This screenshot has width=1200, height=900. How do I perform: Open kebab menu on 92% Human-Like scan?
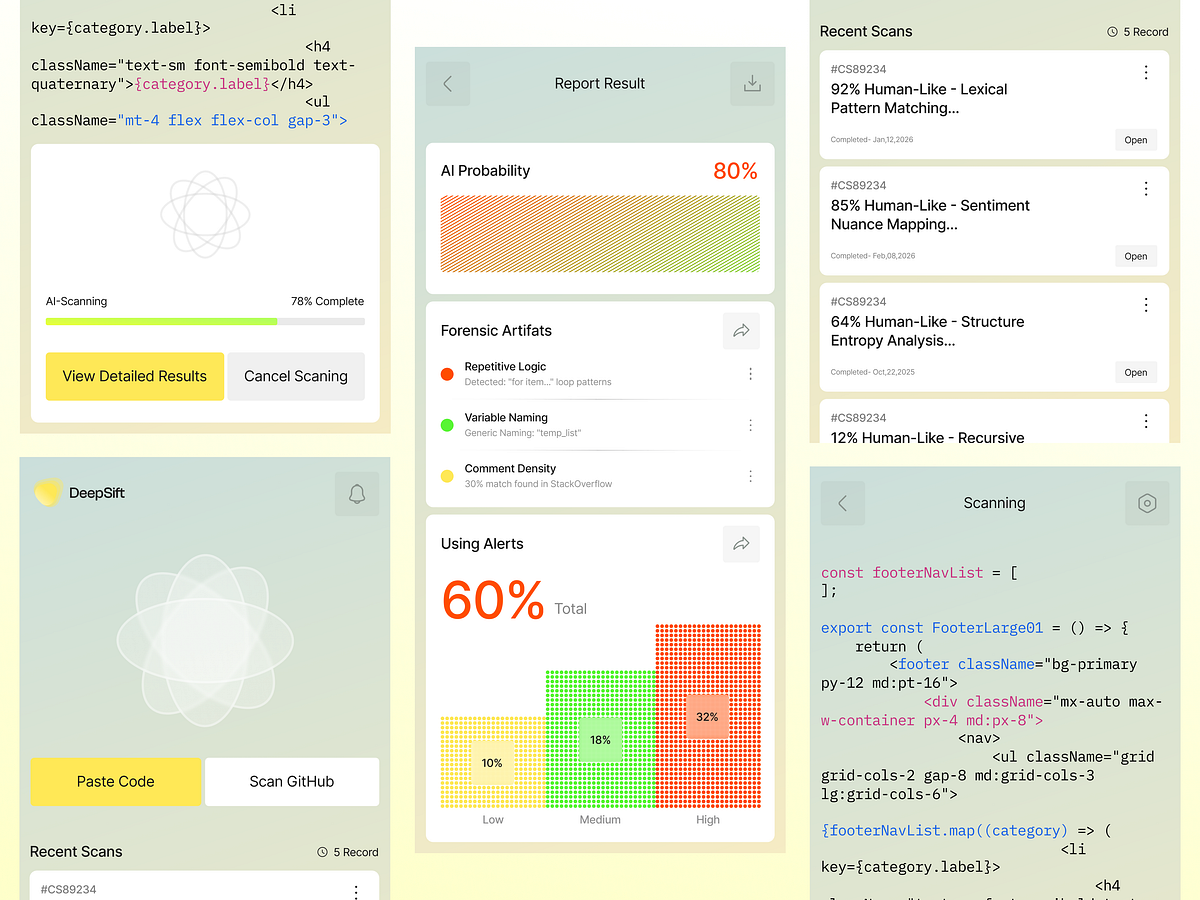coord(1146,72)
